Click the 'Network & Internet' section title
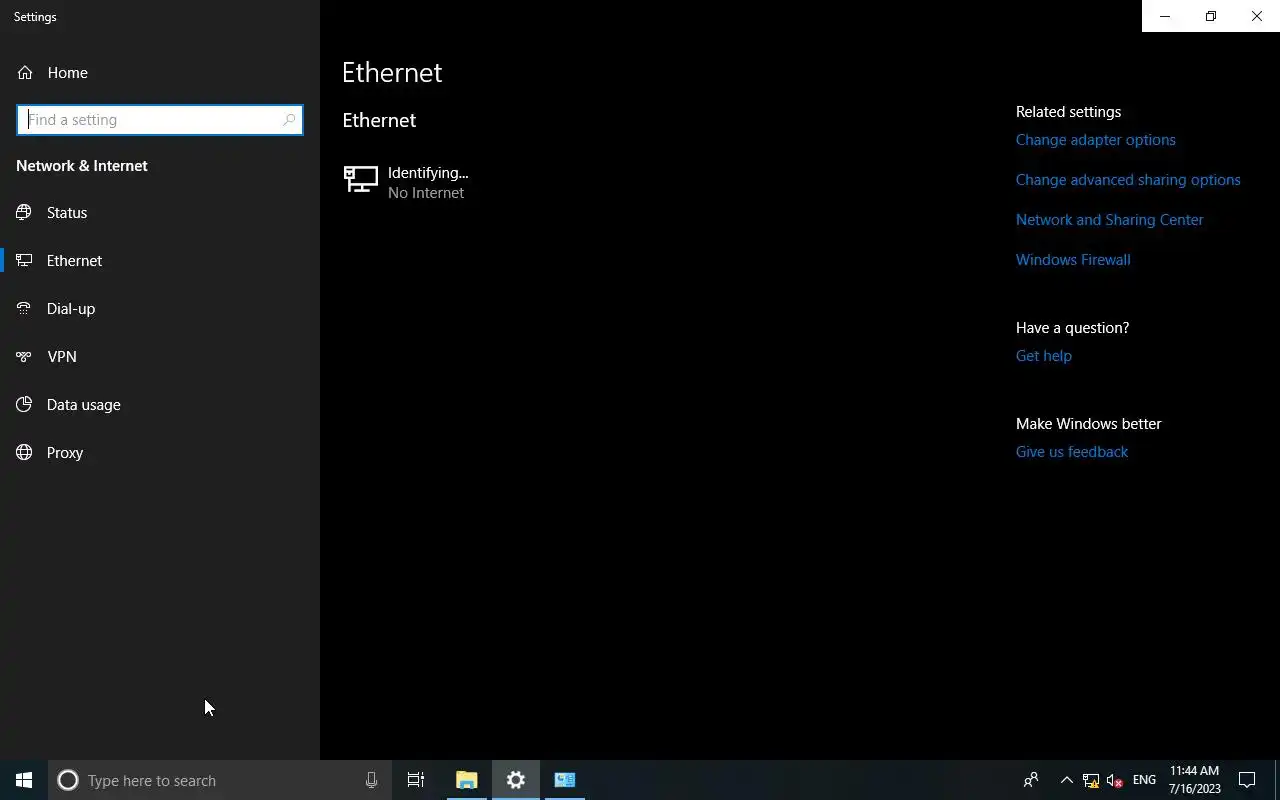This screenshot has width=1280, height=800. tap(82, 166)
